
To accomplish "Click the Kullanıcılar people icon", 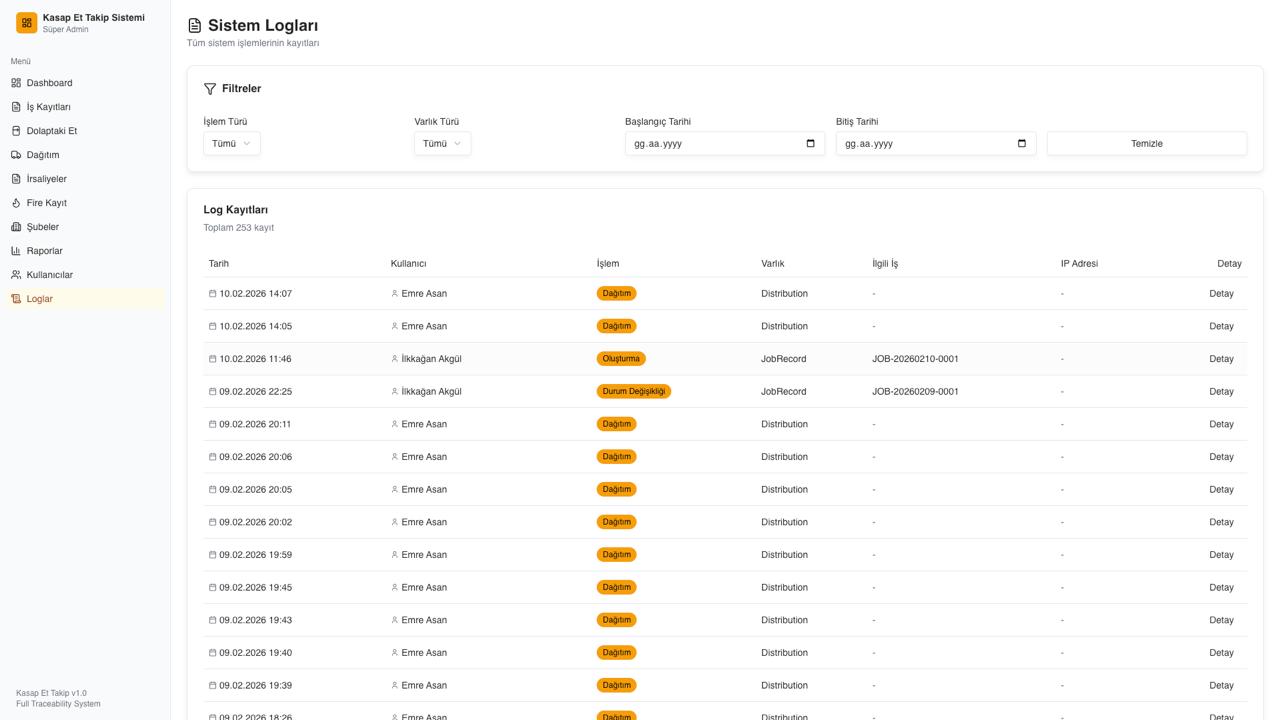I will 16,275.
